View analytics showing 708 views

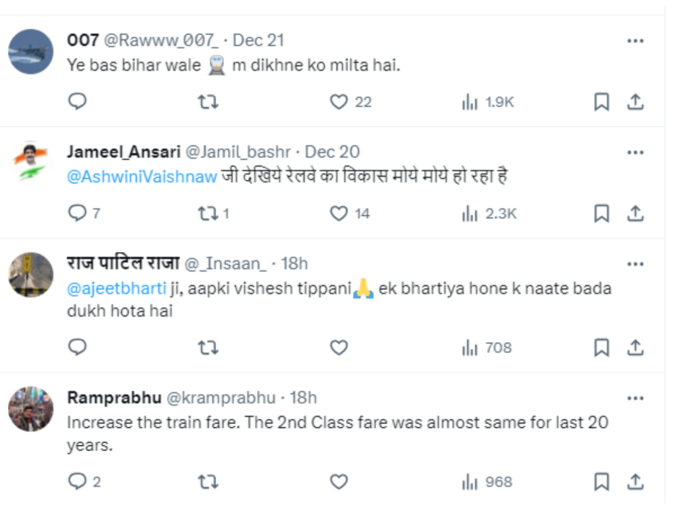coord(487,347)
